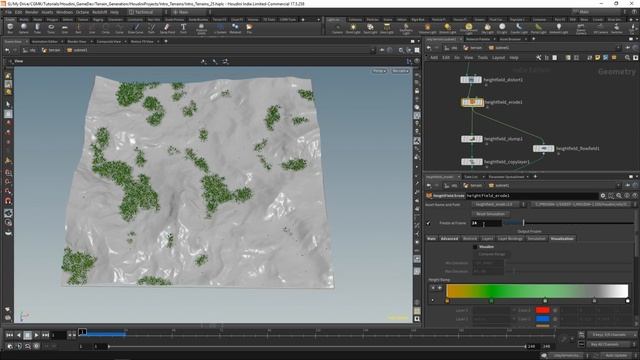The image size is (640, 360).
Task: Select the Box shelf tool
Action: [x=10, y=28]
